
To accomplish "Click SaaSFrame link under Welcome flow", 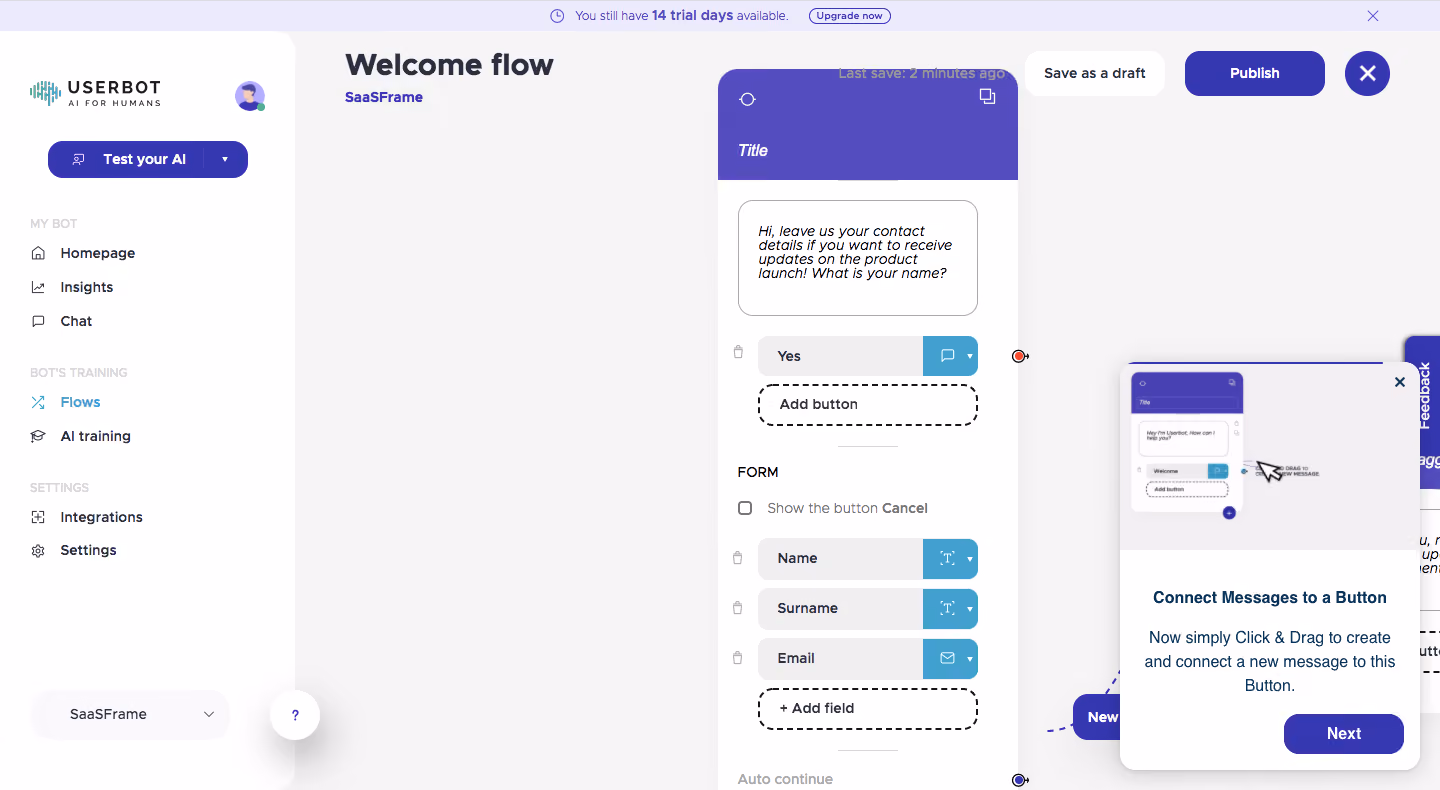I will (384, 97).
